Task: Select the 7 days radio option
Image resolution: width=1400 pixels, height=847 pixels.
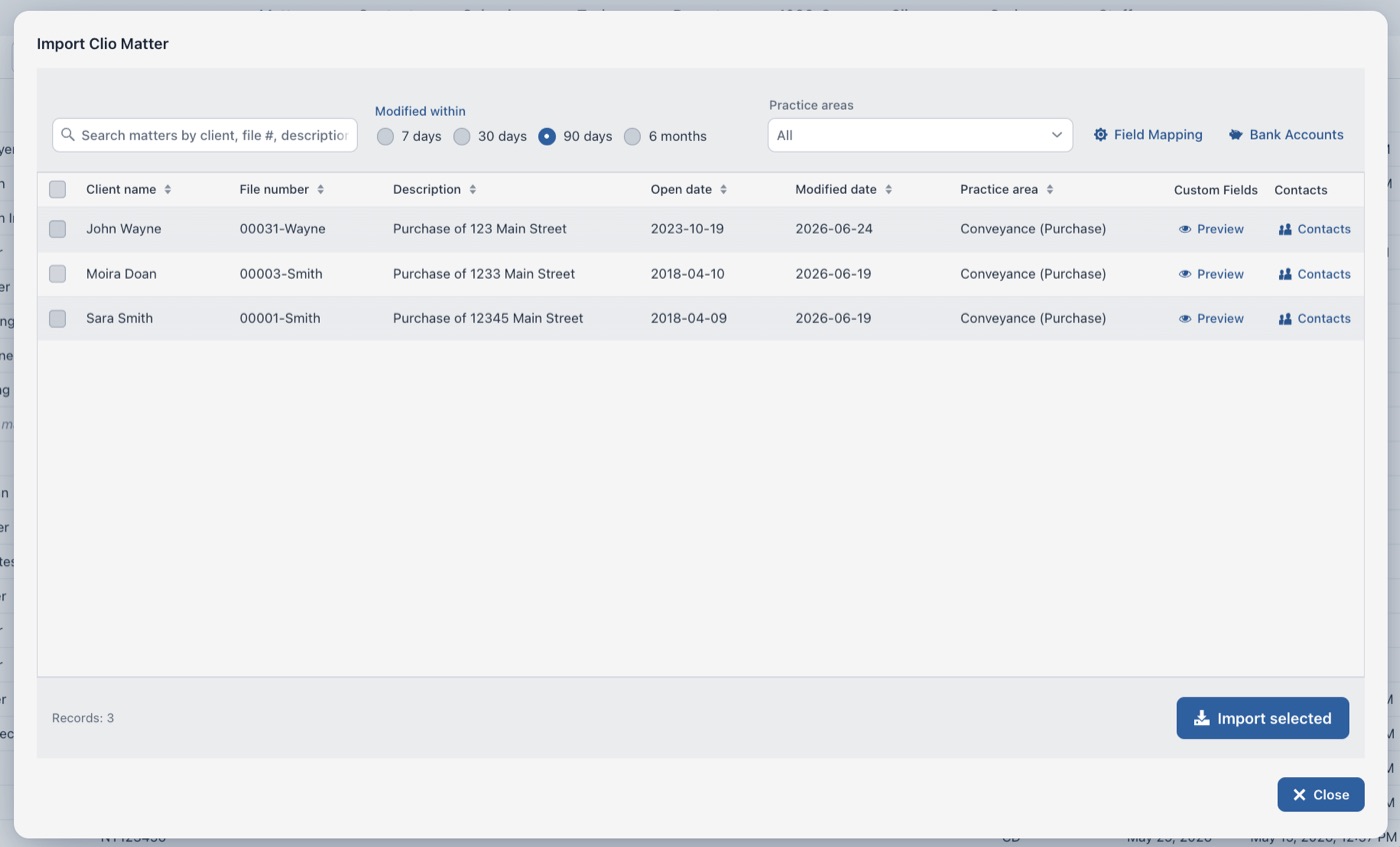Action: (385, 136)
